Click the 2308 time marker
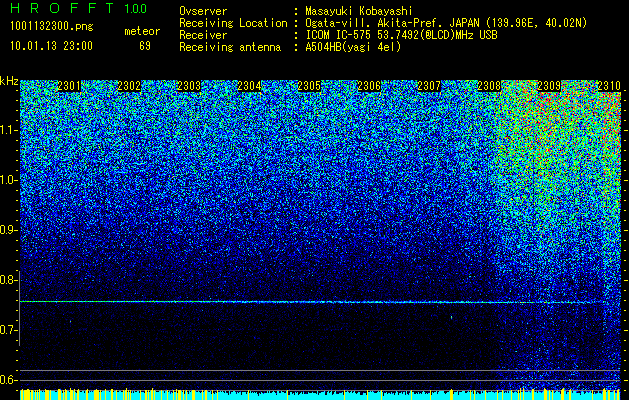The width and height of the screenshot is (629, 400). click(489, 86)
